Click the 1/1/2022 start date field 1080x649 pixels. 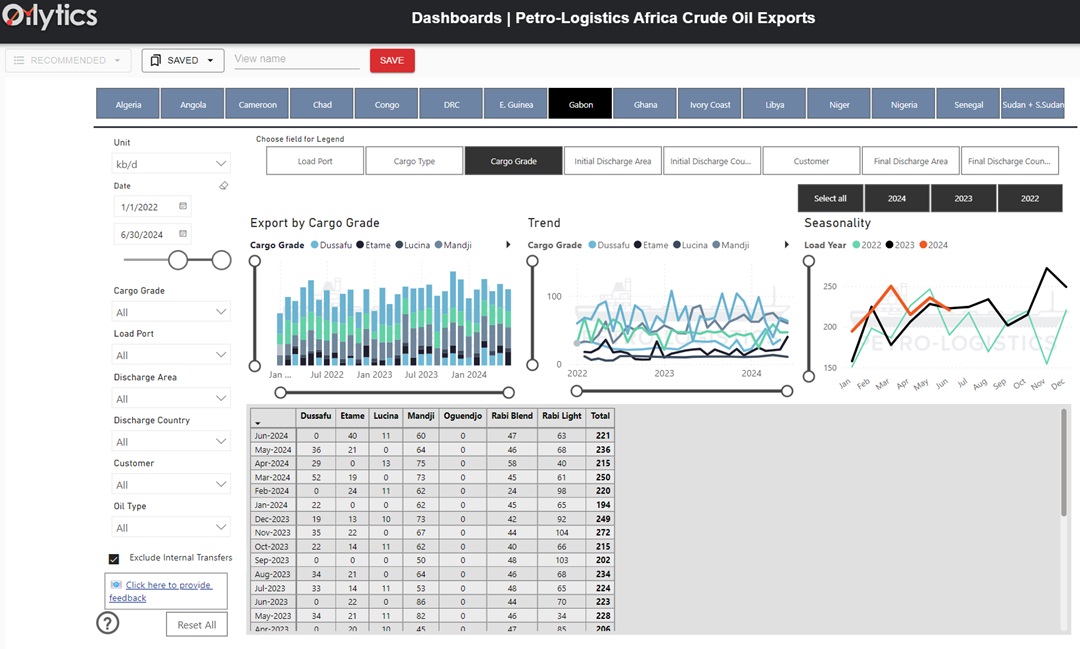click(152, 207)
